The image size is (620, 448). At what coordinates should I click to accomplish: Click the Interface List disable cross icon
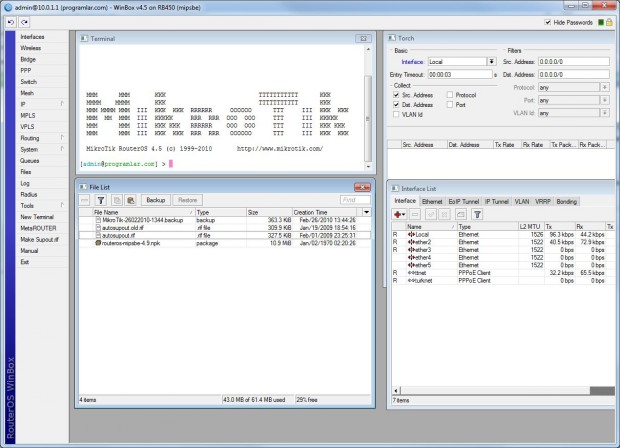pos(444,214)
